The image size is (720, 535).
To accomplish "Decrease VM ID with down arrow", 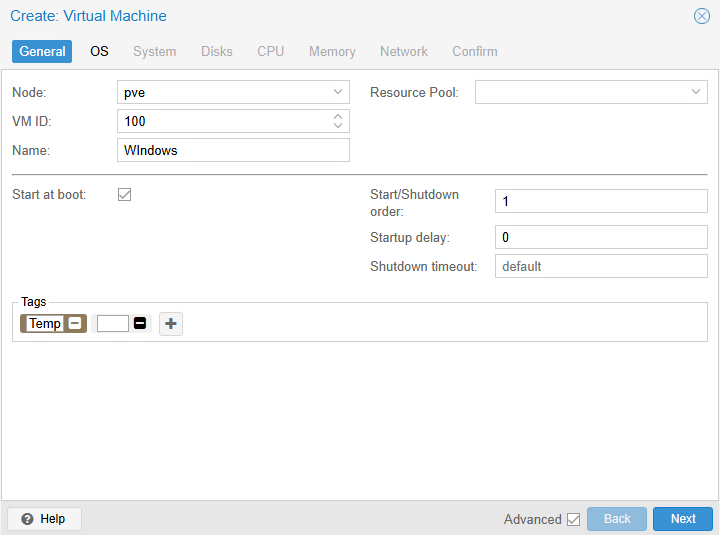I will pos(338,126).
